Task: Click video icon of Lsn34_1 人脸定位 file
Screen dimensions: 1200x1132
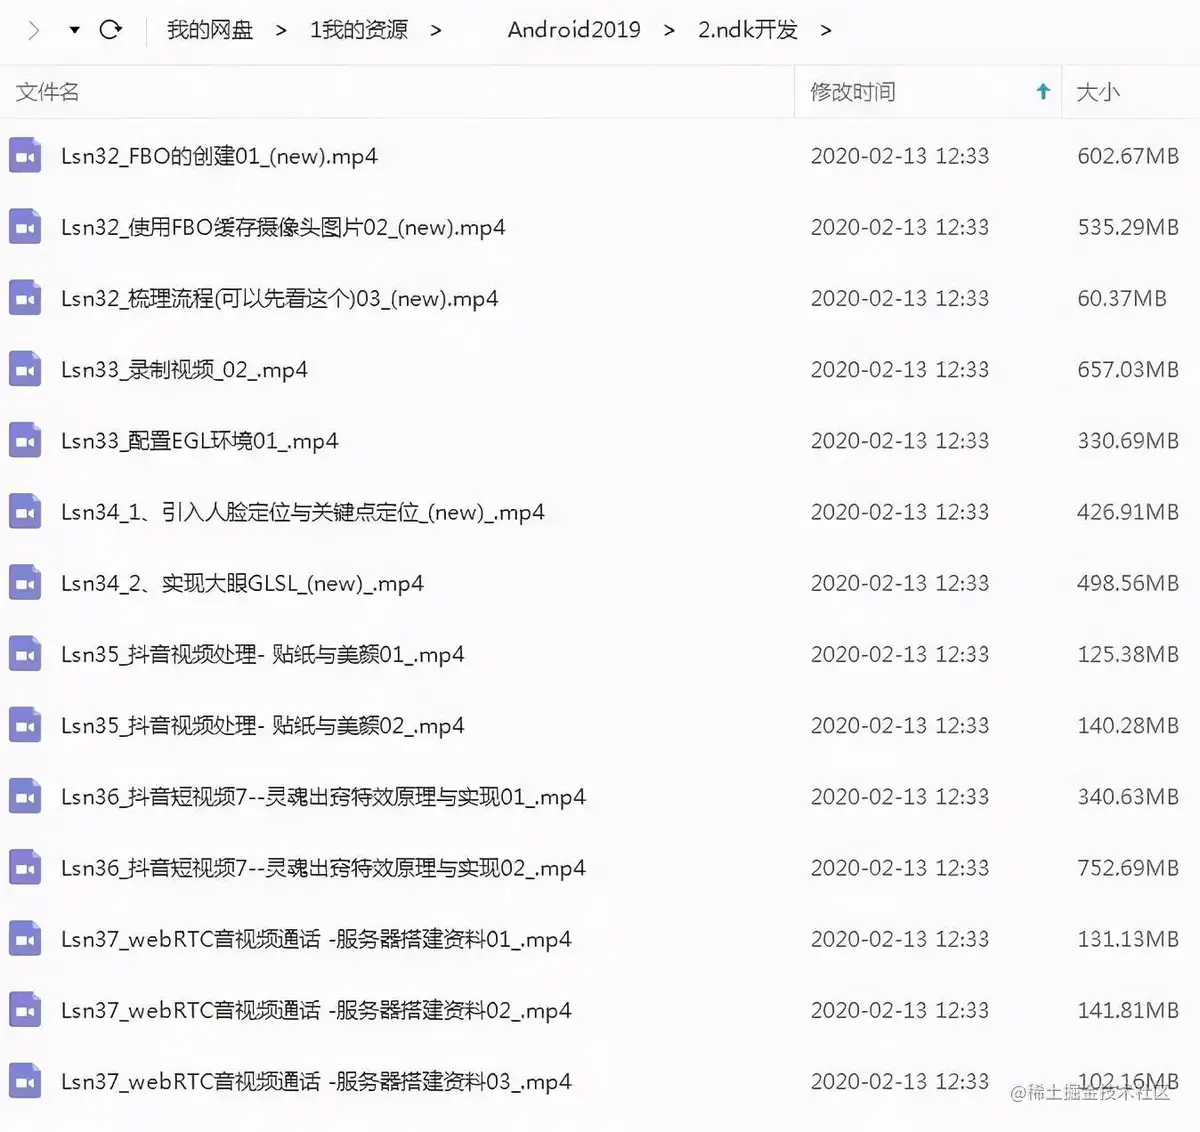Action: point(25,512)
